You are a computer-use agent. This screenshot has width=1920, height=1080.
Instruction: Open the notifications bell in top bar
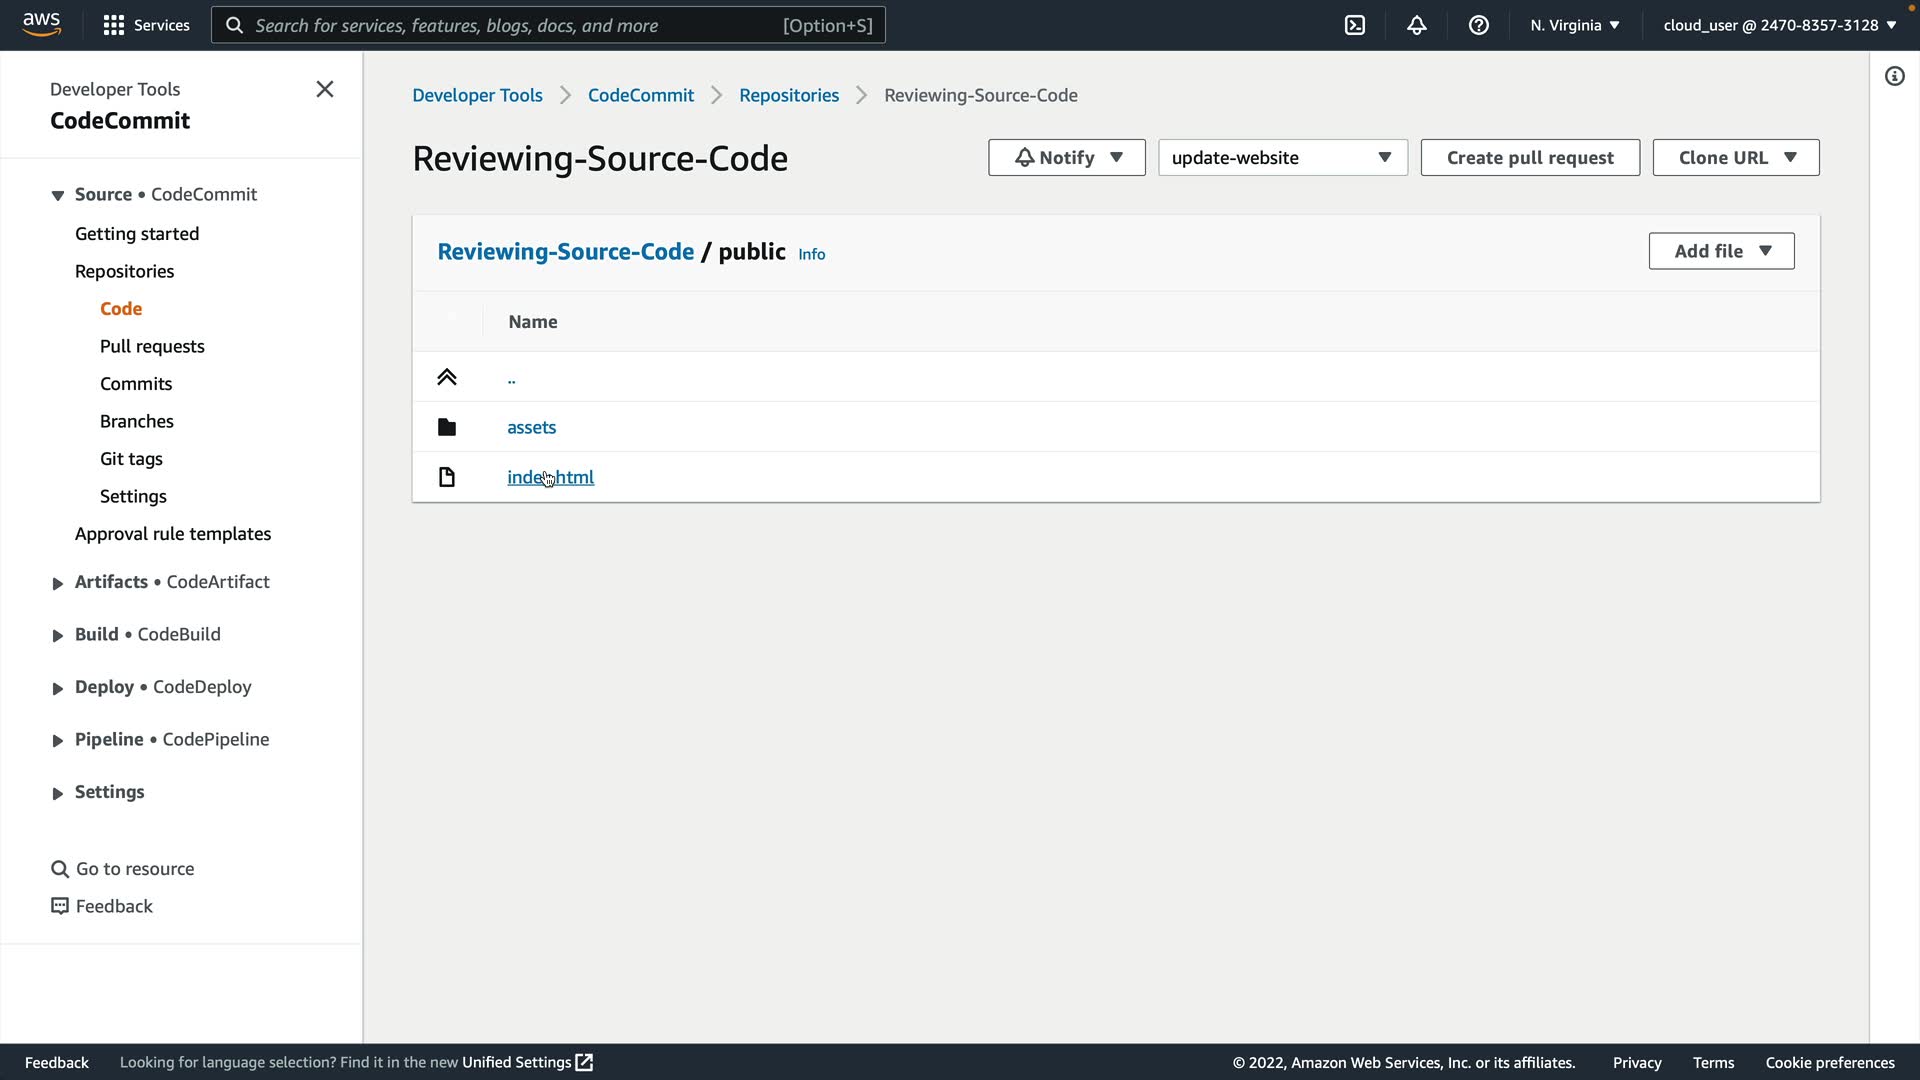(1416, 25)
